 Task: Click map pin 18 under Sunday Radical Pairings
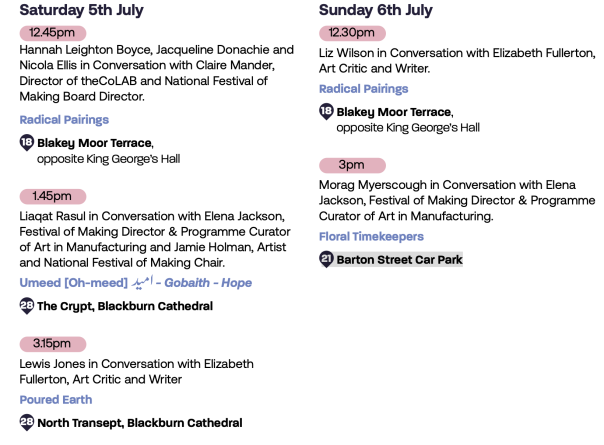[326, 112]
